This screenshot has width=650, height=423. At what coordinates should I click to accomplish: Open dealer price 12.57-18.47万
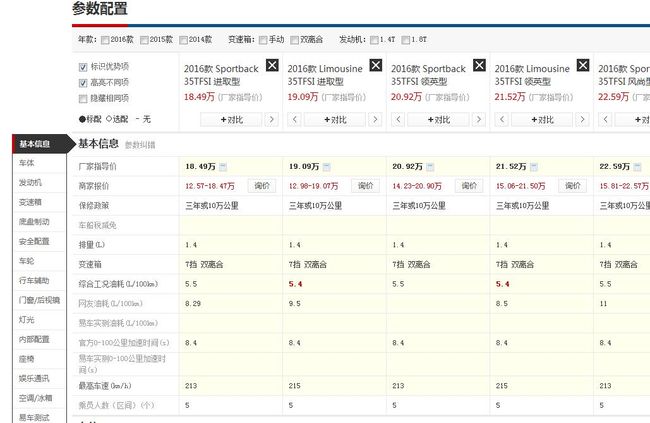[210, 186]
